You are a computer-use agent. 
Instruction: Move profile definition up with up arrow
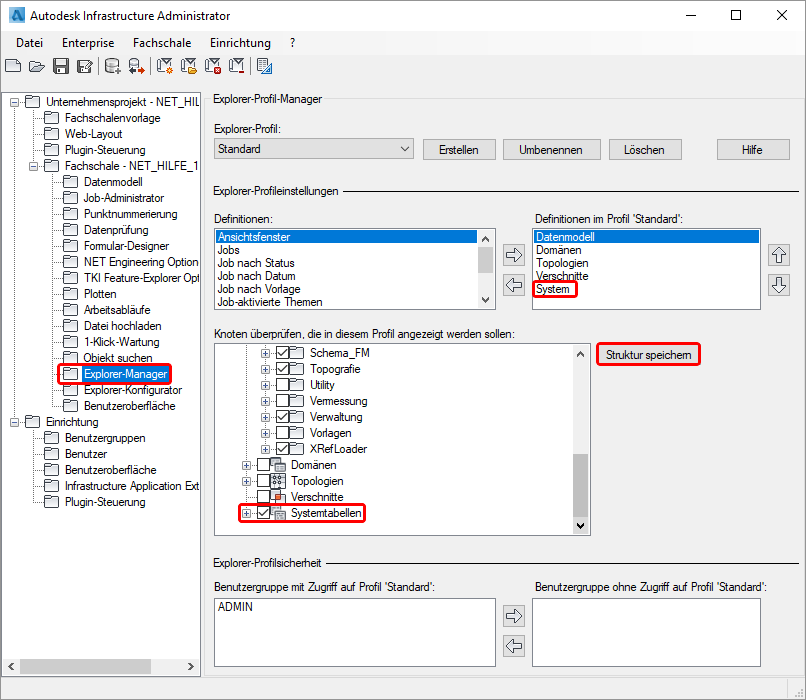pos(779,255)
